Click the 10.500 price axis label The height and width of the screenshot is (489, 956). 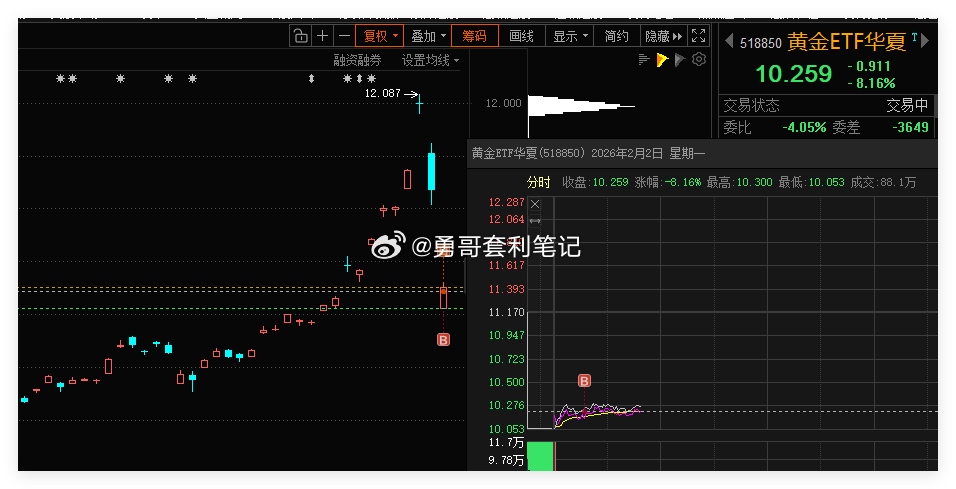506,382
